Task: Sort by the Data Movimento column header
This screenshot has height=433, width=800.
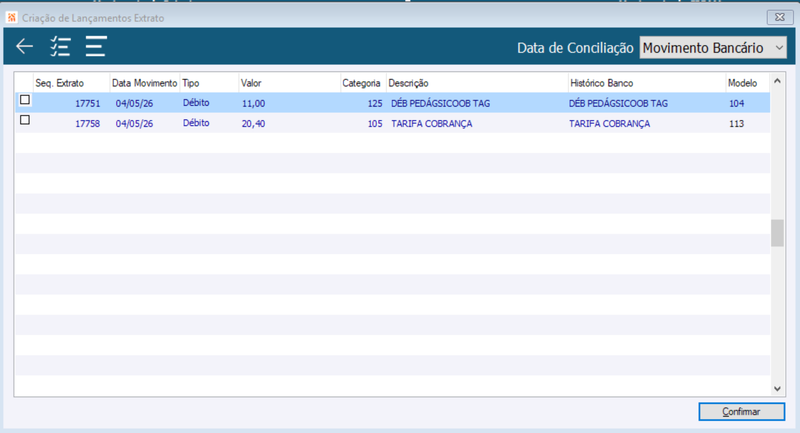Action: click(144, 83)
